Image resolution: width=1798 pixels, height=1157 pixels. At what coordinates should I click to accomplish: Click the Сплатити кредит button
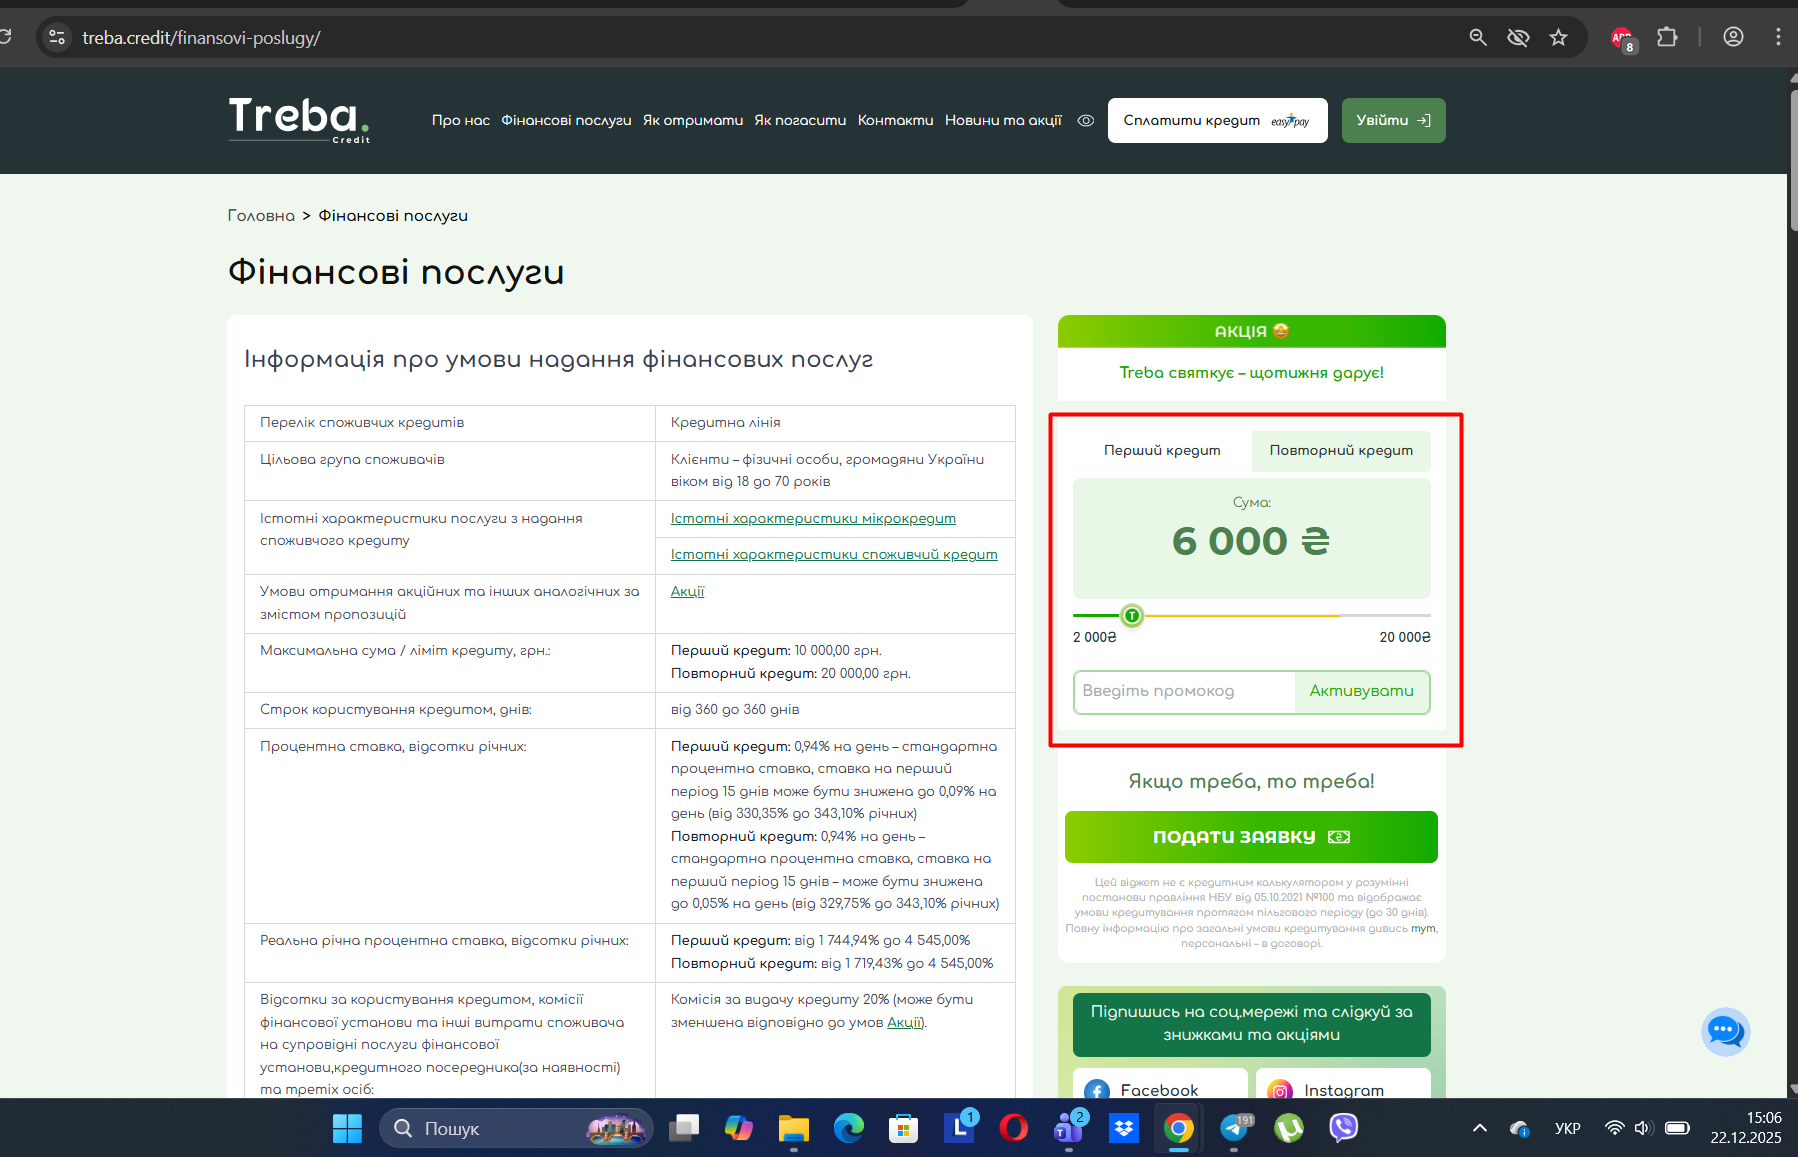click(1217, 120)
